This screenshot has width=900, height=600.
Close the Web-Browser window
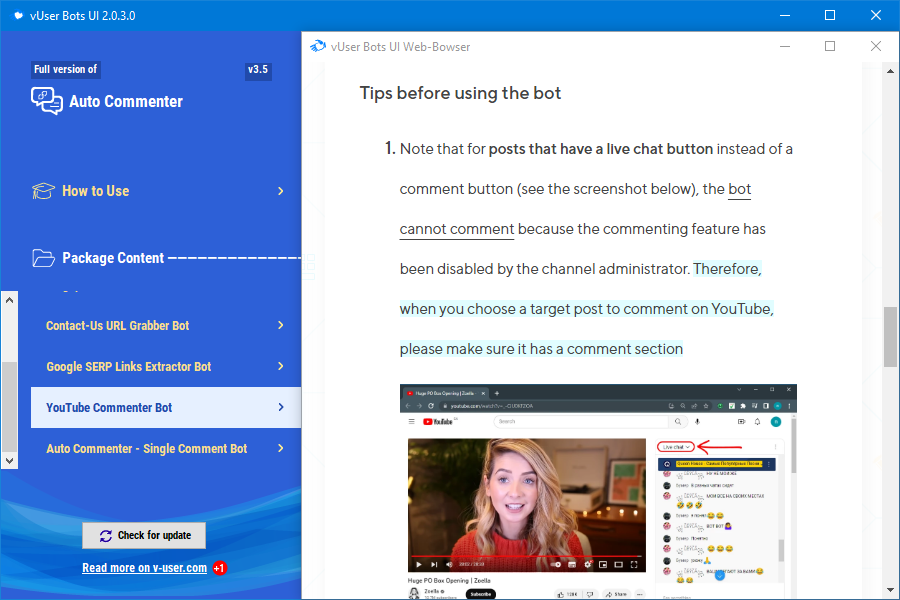(876, 47)
